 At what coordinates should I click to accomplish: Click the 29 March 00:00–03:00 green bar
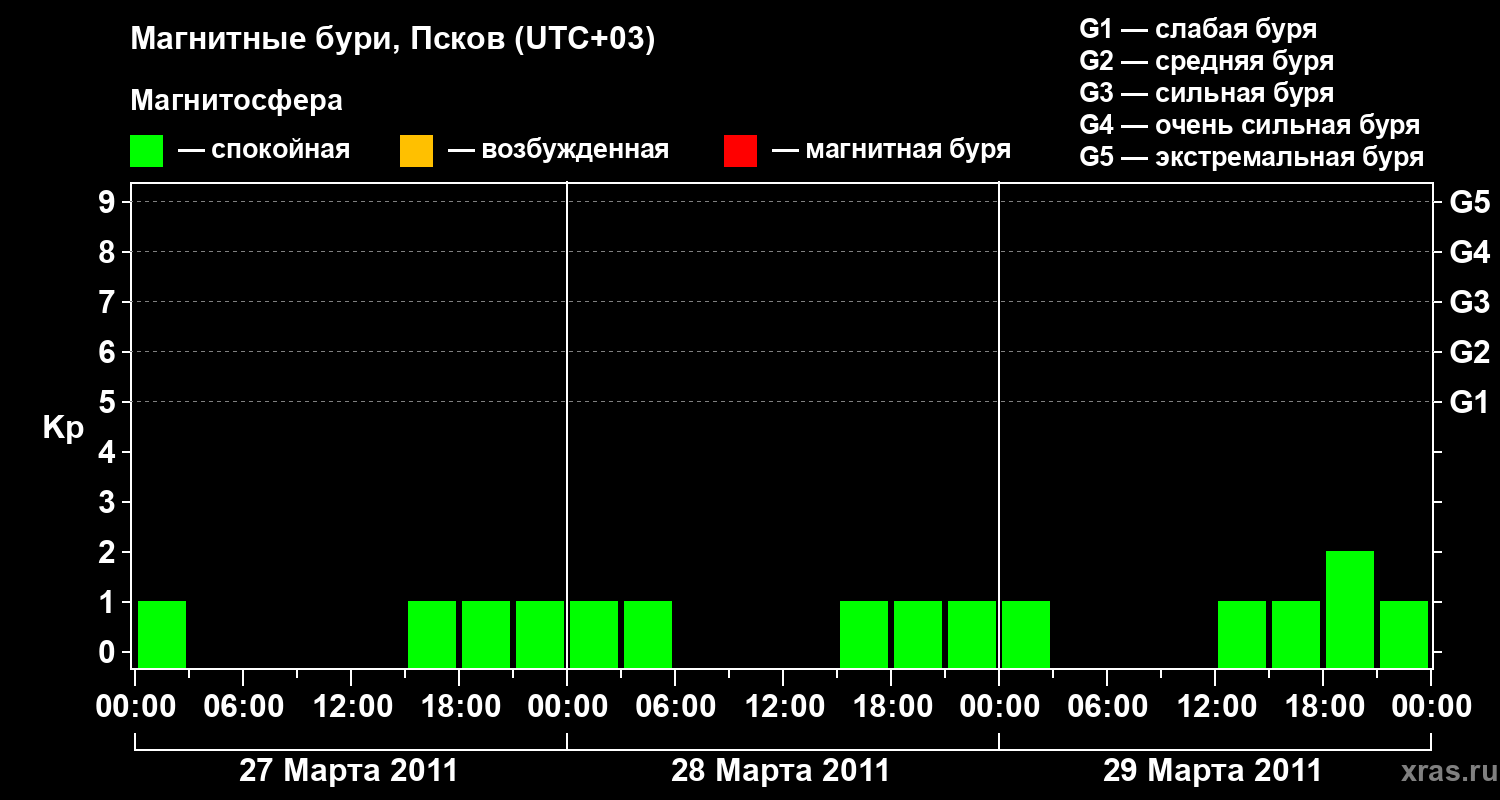coord(1026,634)
